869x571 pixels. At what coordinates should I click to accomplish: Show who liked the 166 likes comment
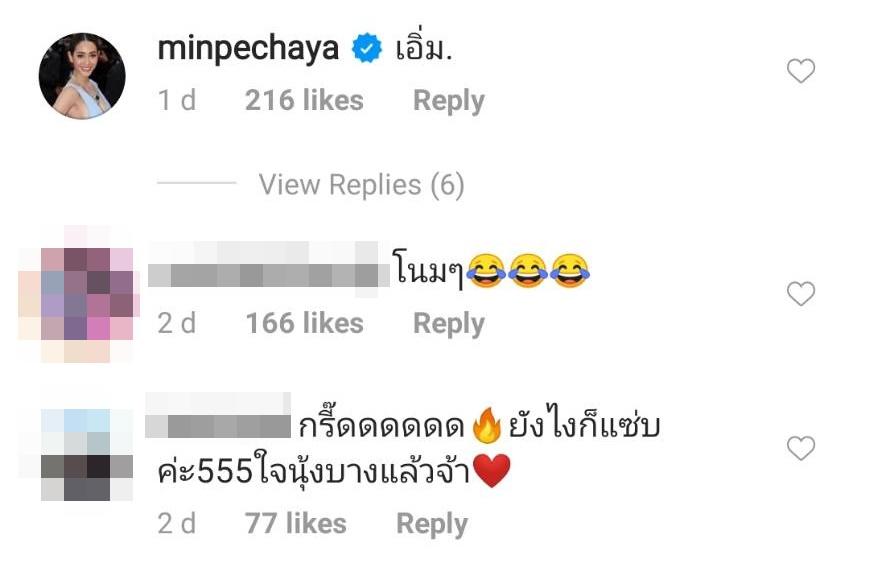point(304,324)
